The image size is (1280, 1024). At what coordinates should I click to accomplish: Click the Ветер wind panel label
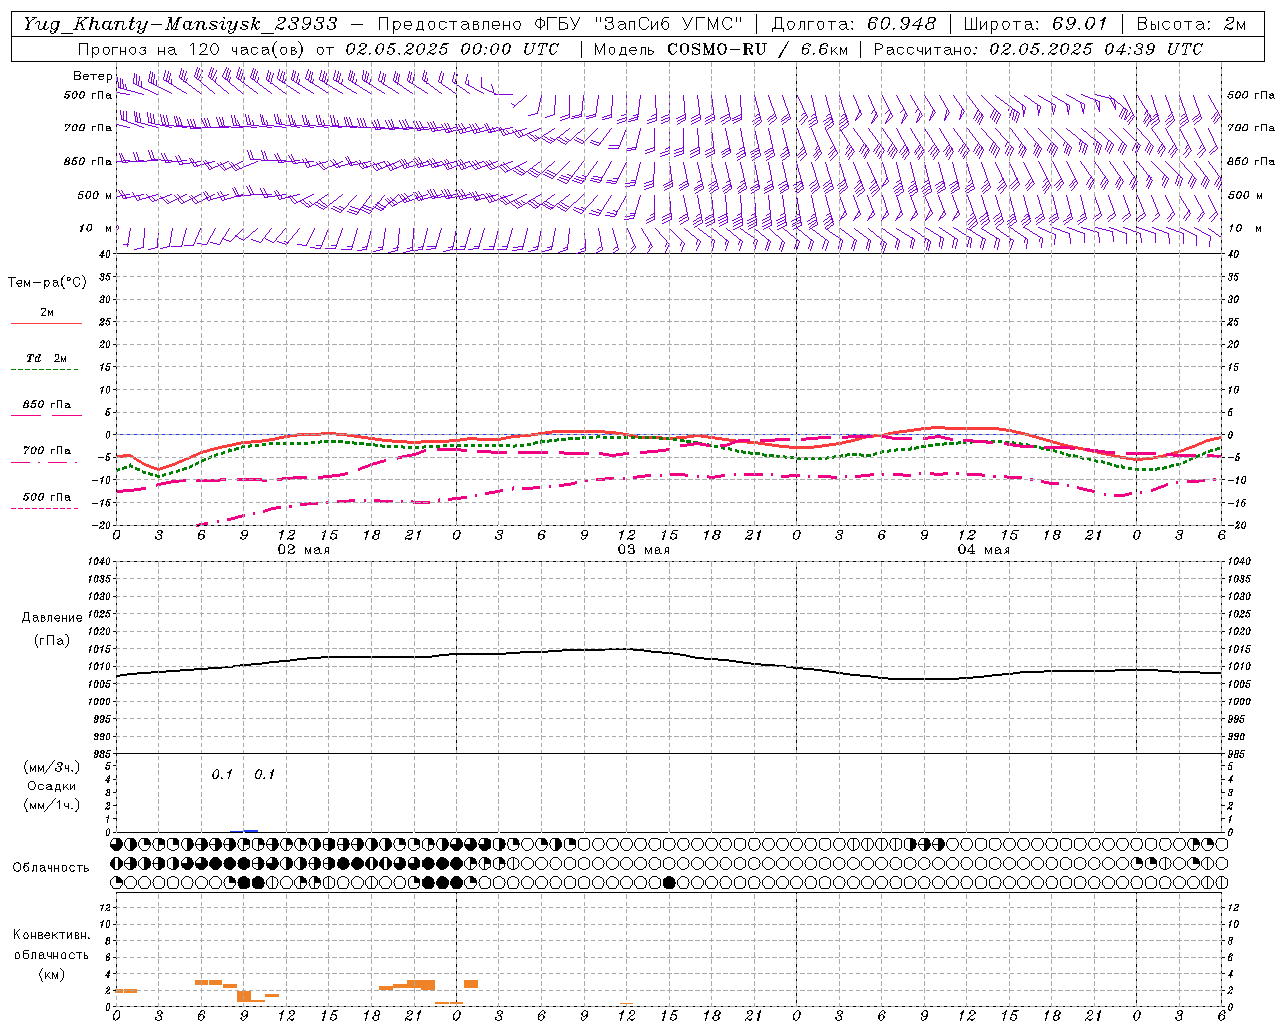click(x=92, y=76)
